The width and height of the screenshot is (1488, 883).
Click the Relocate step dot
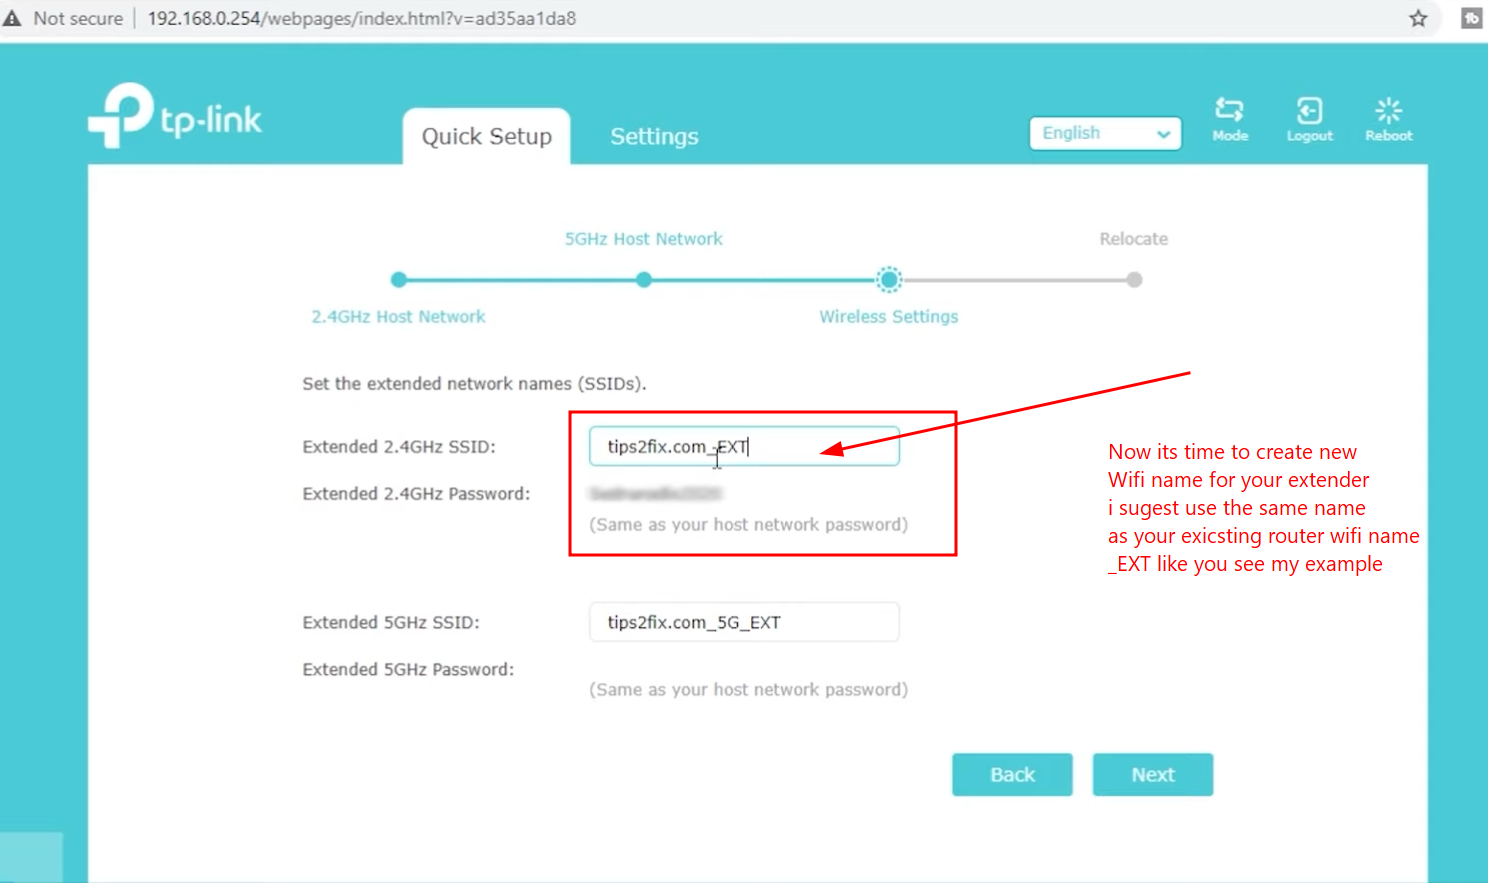[1134, 280]
